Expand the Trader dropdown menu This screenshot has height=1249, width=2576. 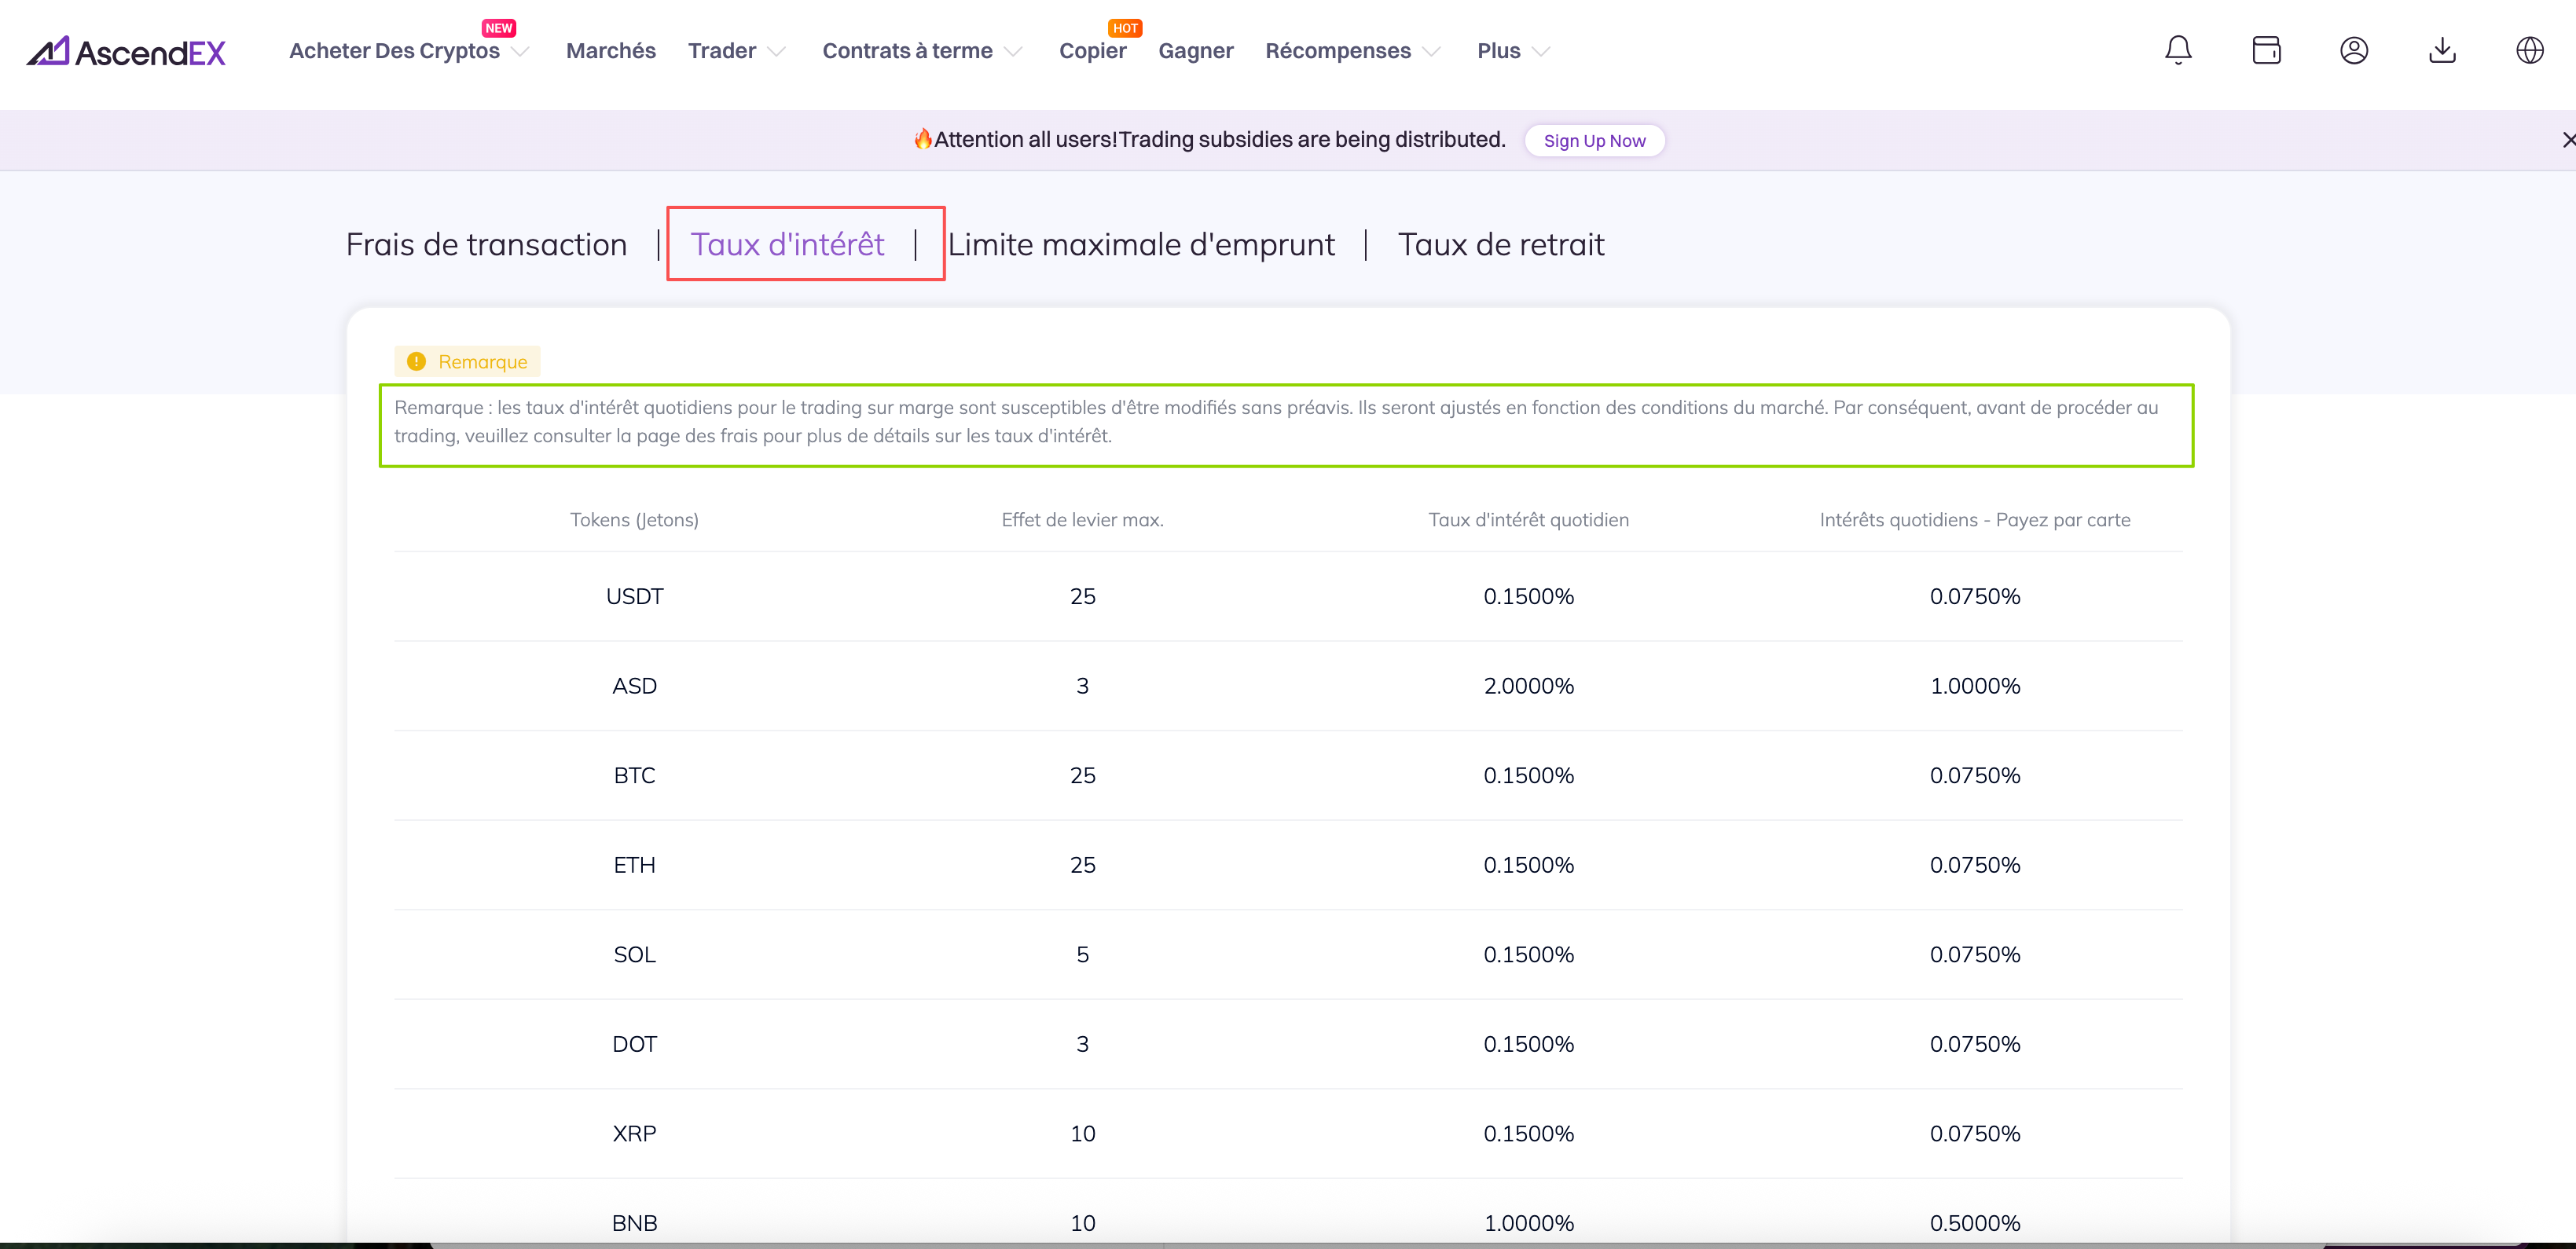point(736,51)
